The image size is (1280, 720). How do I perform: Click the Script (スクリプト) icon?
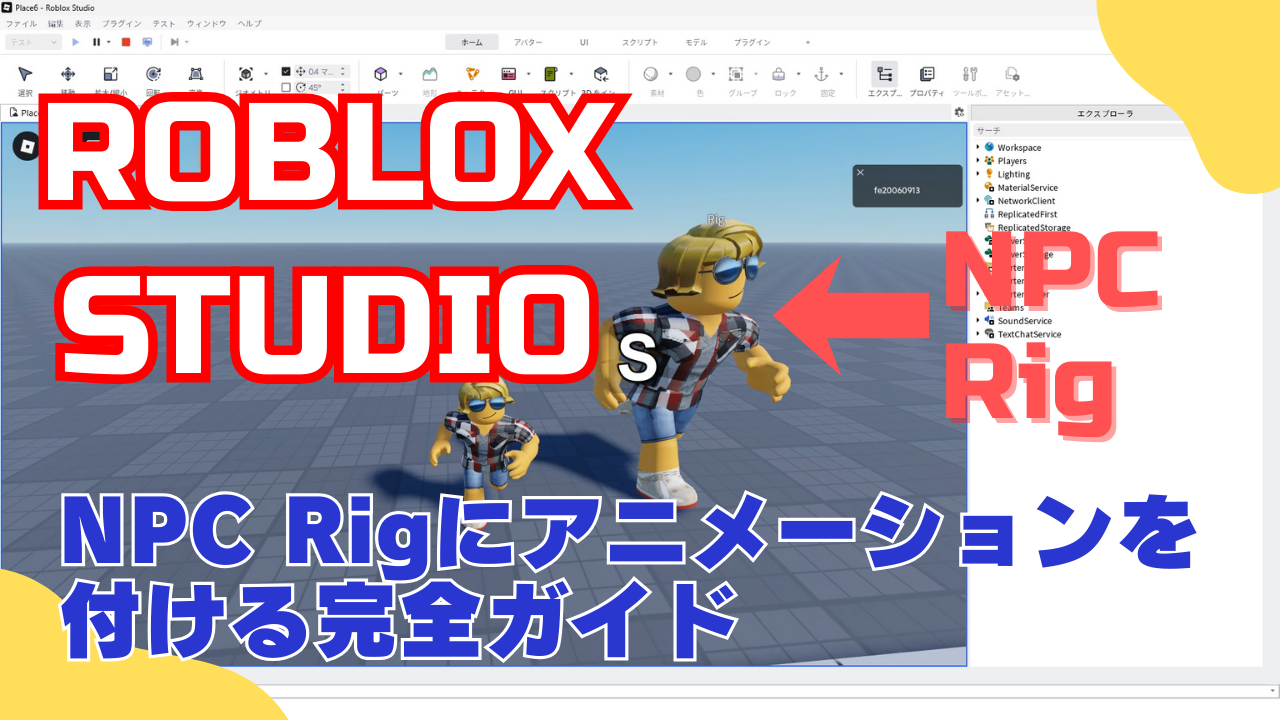(551, 74)
